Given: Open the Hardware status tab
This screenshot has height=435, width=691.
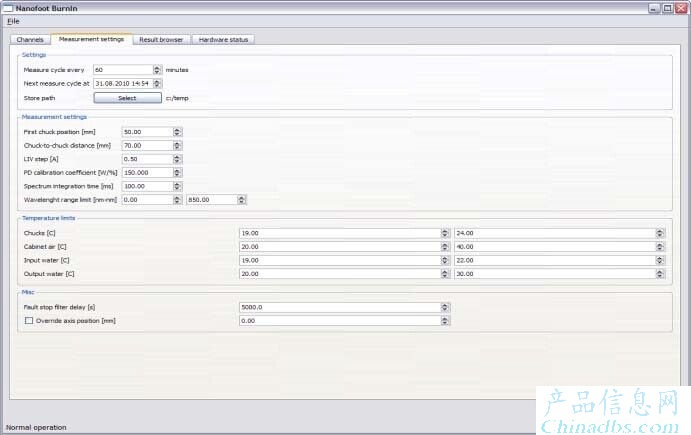Looking at the screenshot, I should click(x=223, y=40).
